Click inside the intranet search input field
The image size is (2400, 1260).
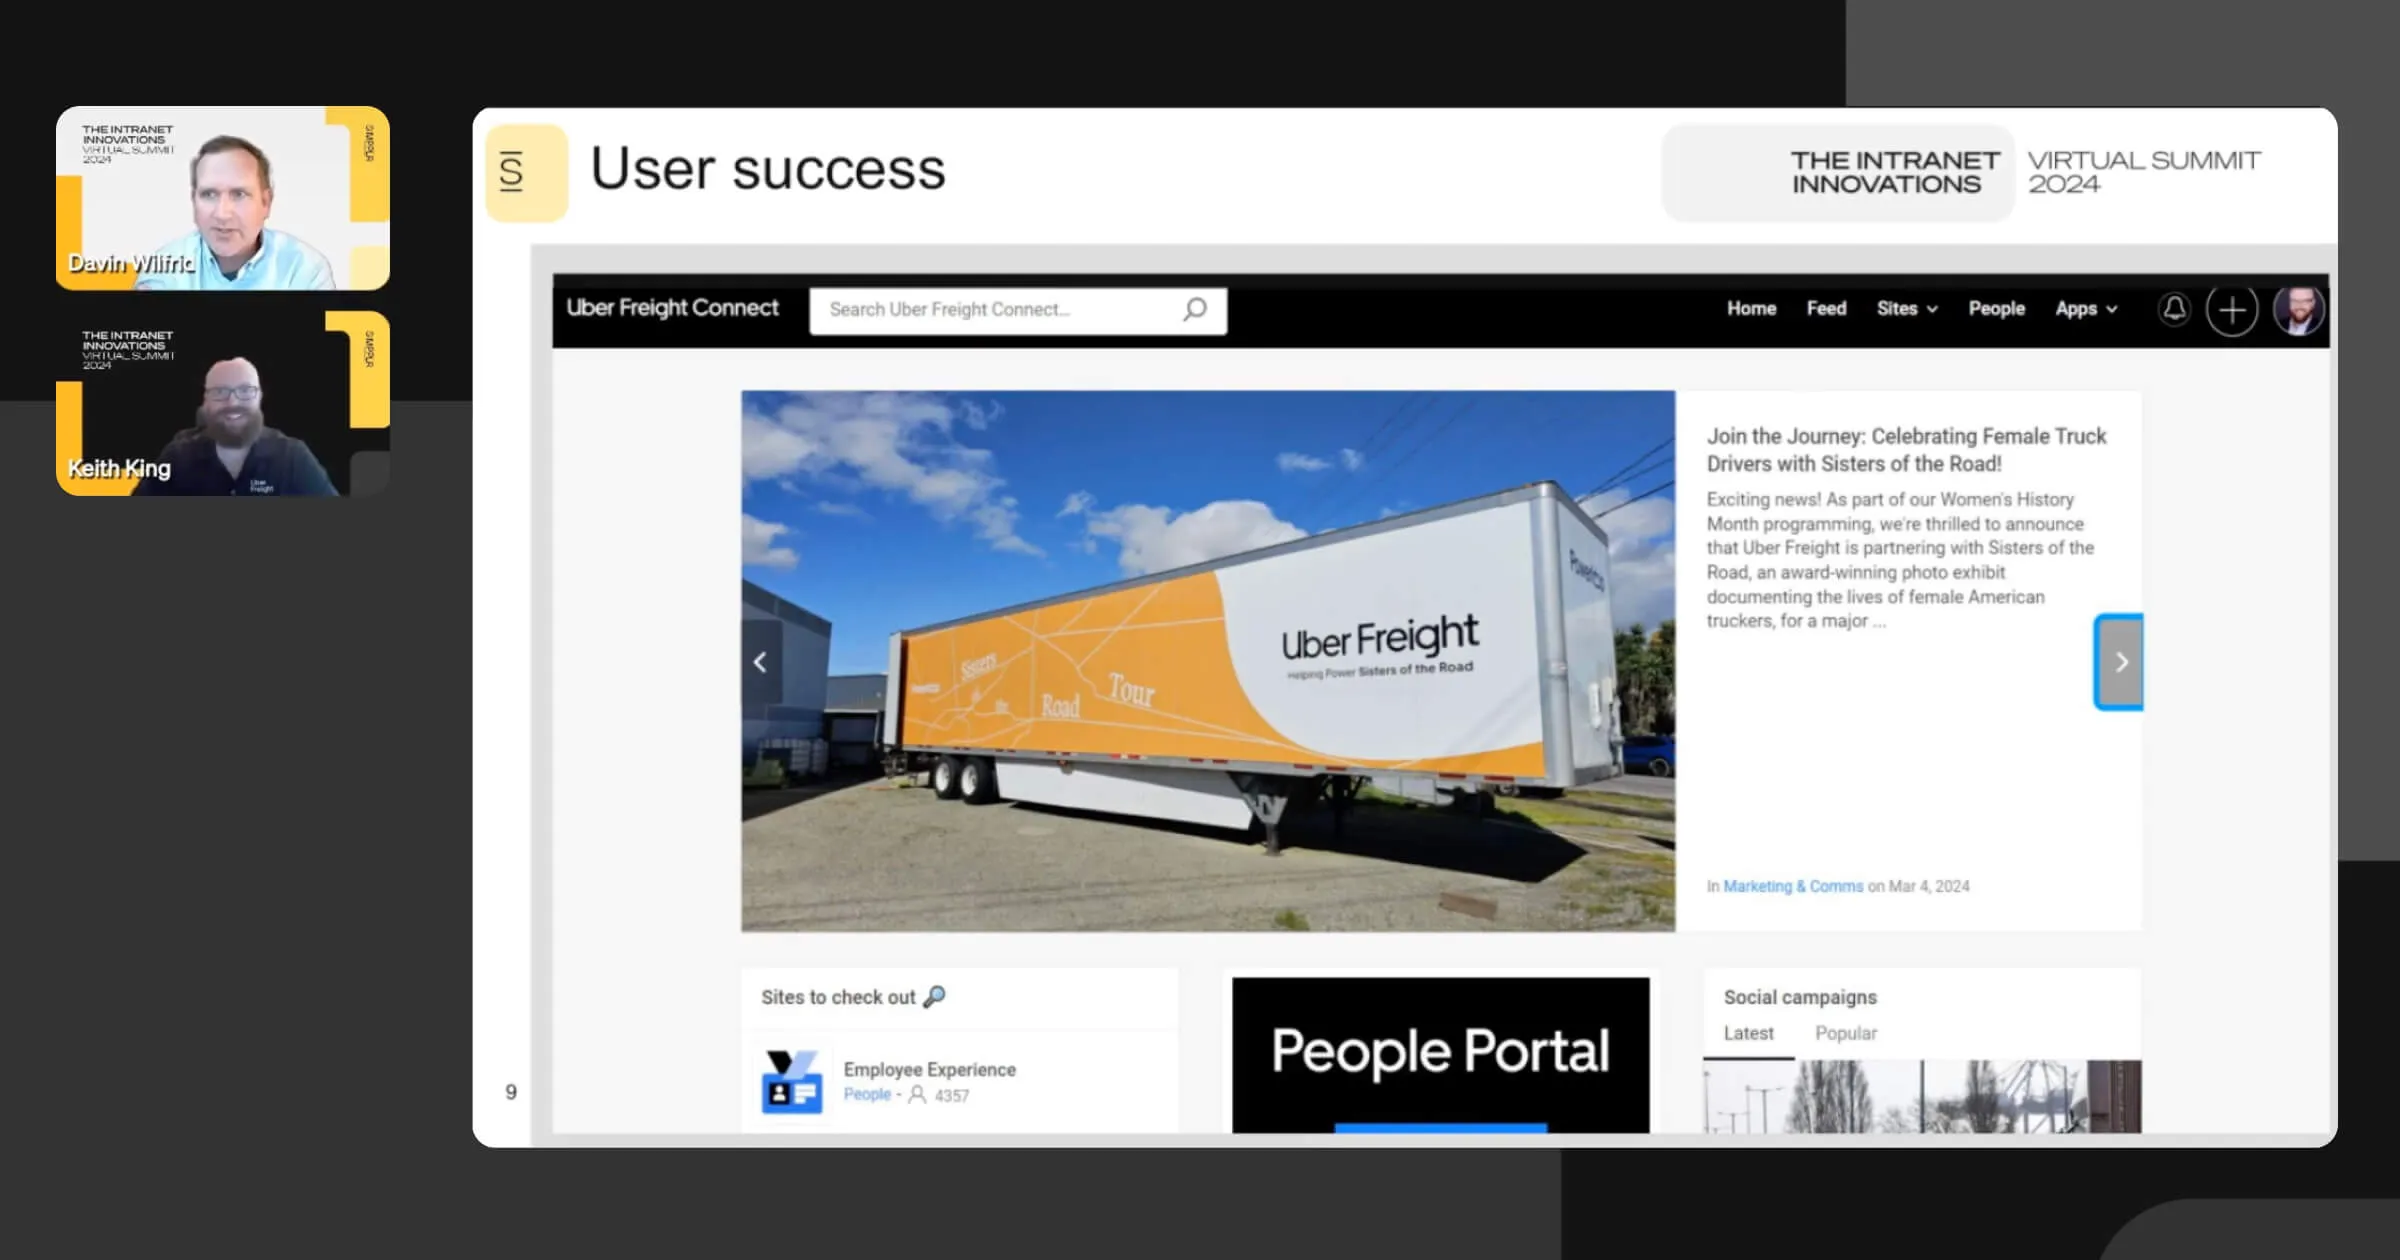pyautogui.click(x=1008, y=309)
